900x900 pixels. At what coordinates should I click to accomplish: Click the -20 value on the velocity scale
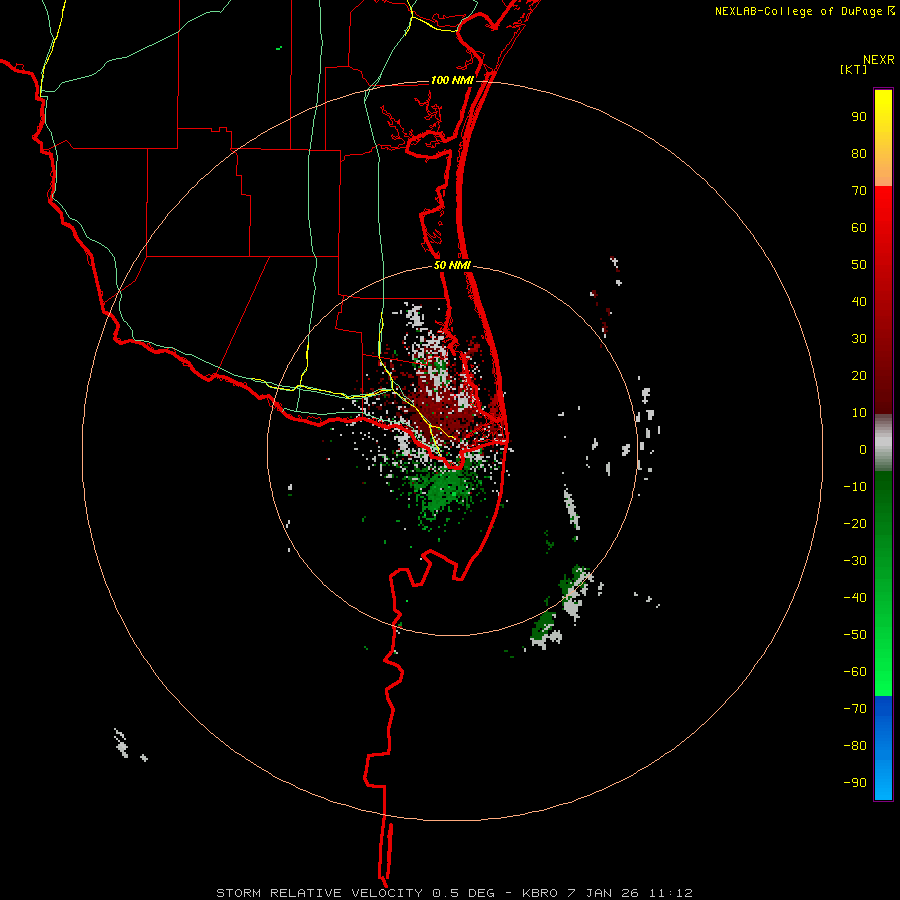(x=855, y=524)
